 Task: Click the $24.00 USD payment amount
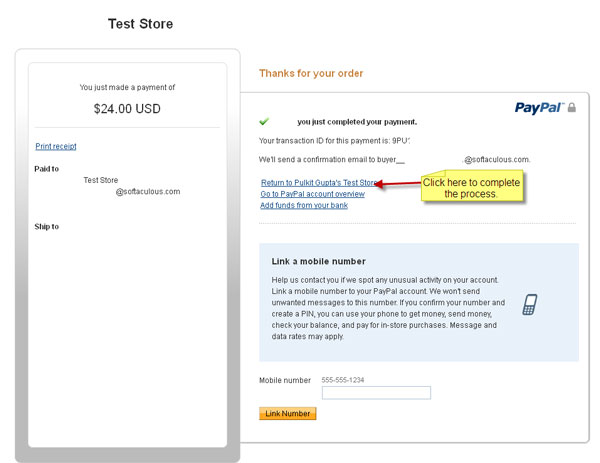[127, 109]
